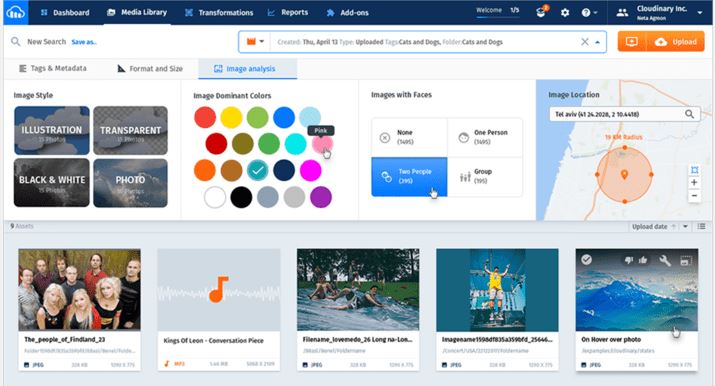Expand the Cloudinary Inc. account dropdown
The width and height of the screenshot is (715, 386).
[699, 13]
